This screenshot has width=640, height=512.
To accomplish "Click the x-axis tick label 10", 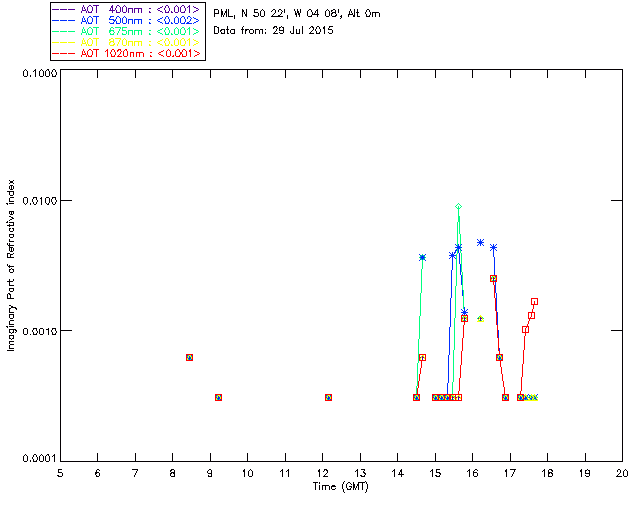I will [247, 473].
